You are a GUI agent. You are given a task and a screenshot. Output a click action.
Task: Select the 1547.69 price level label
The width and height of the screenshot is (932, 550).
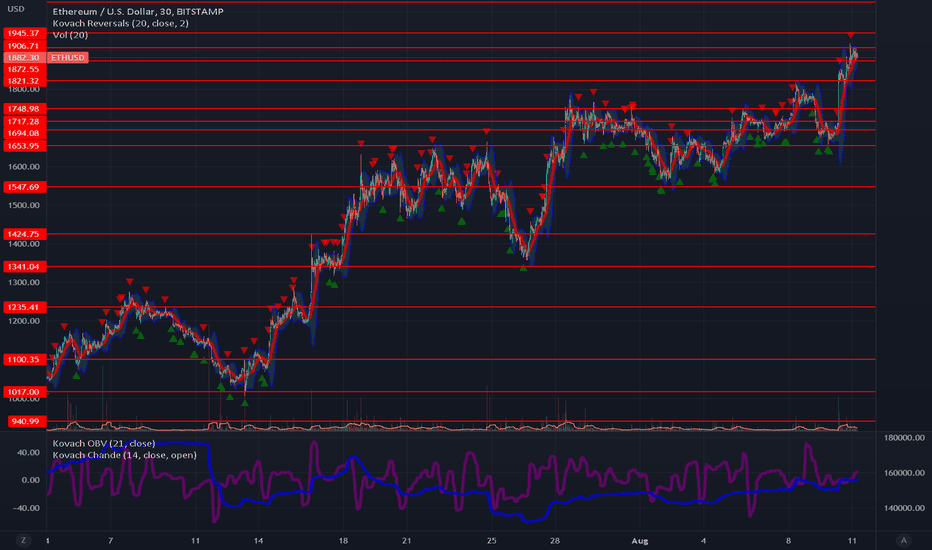click(x=24, y=187)
